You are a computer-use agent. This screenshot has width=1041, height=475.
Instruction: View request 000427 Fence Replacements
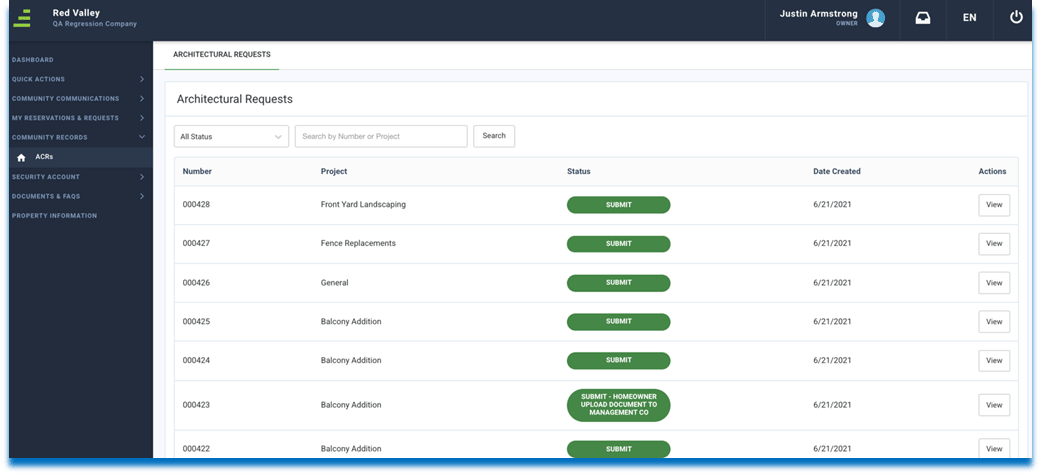click(x=994, y=244)
